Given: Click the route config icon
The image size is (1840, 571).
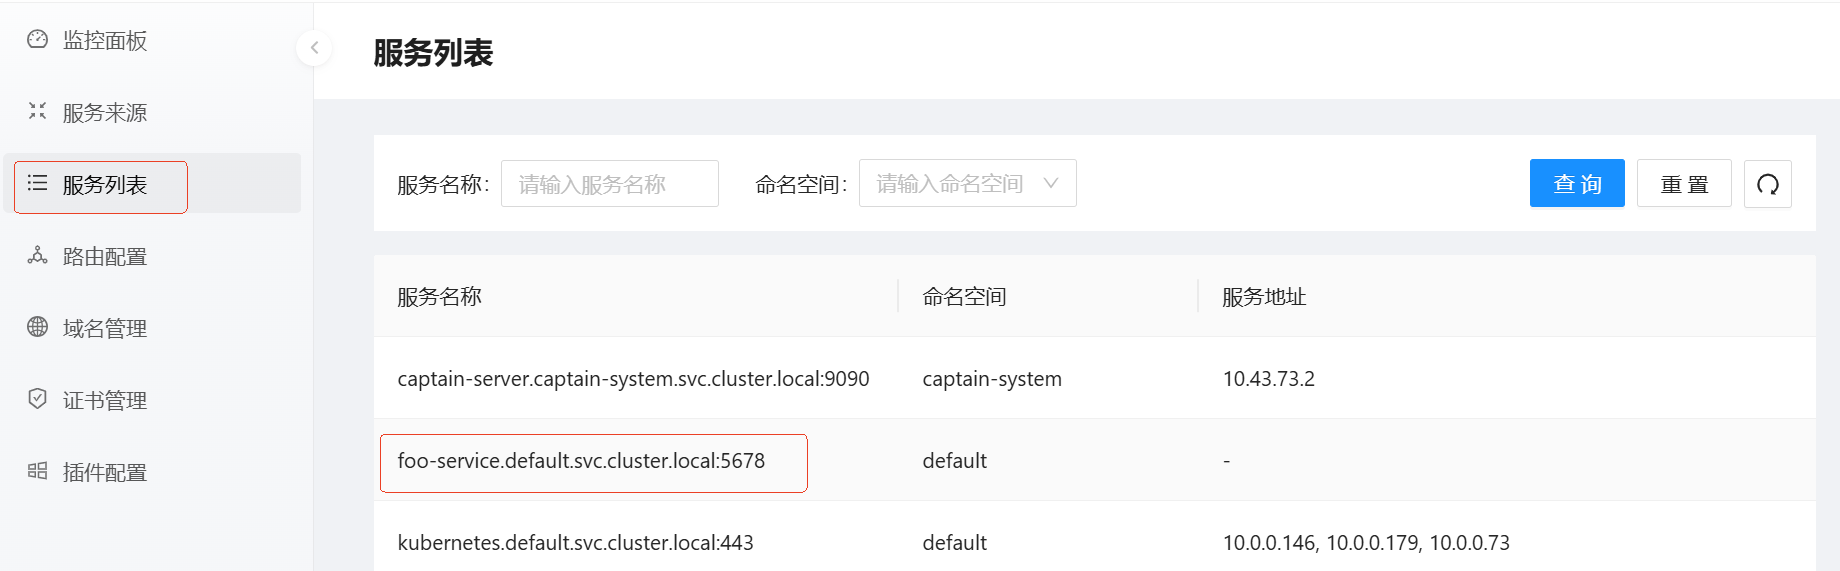Looking at the screenshot, I should click(38, 256).
